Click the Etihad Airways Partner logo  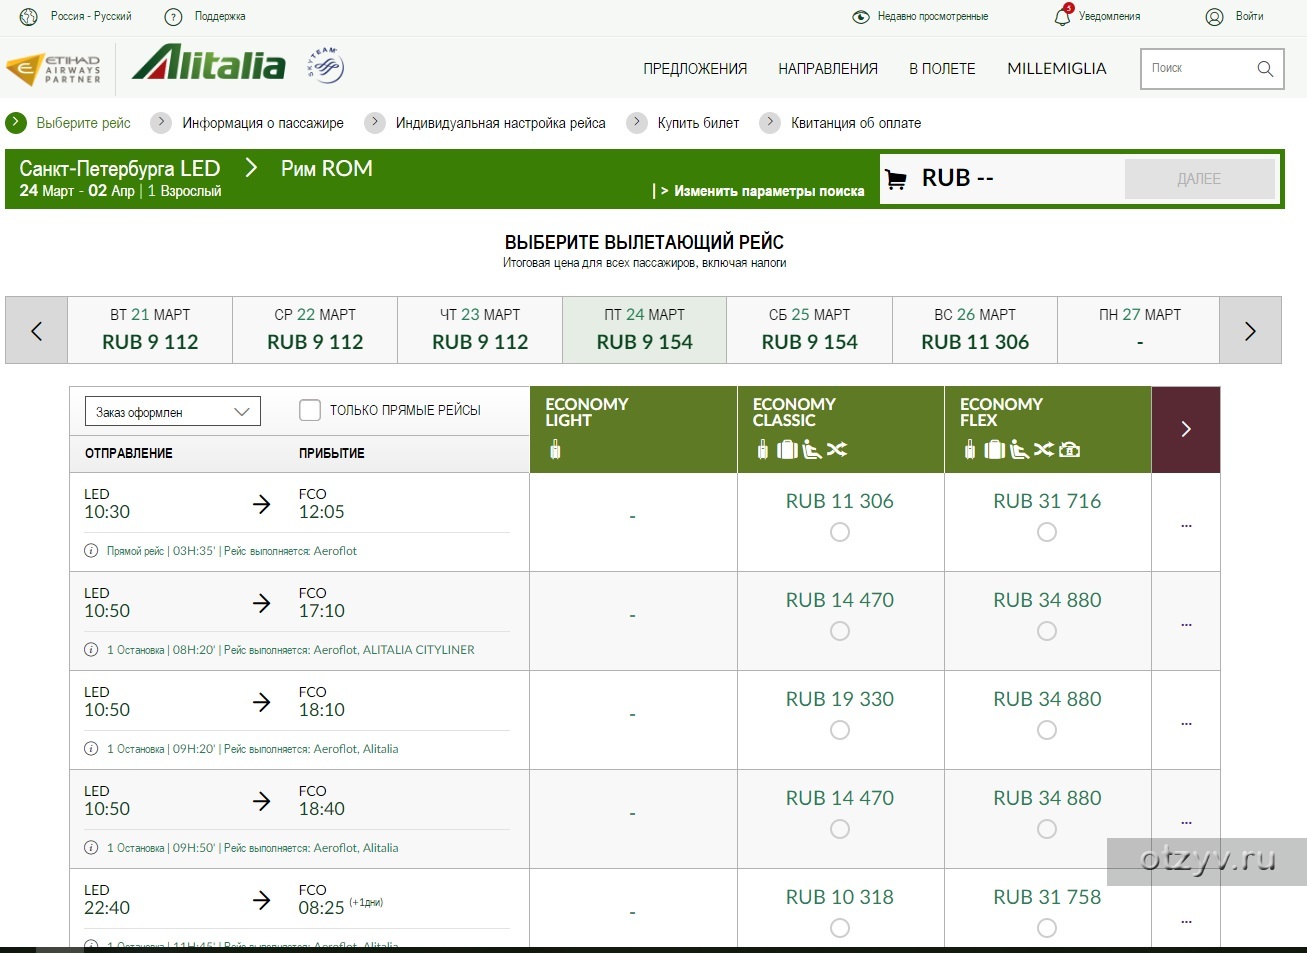(54, 69)
